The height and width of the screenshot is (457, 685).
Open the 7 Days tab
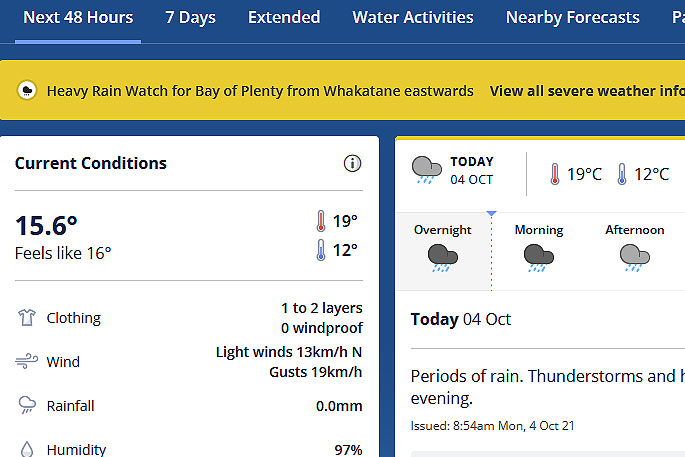coord(190,17)
